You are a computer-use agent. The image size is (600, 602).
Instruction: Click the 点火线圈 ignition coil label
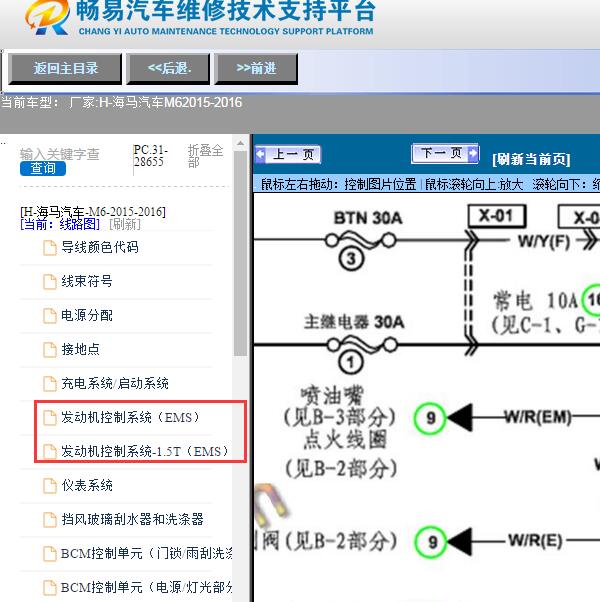pyautogui.click(x=345, y=440)
